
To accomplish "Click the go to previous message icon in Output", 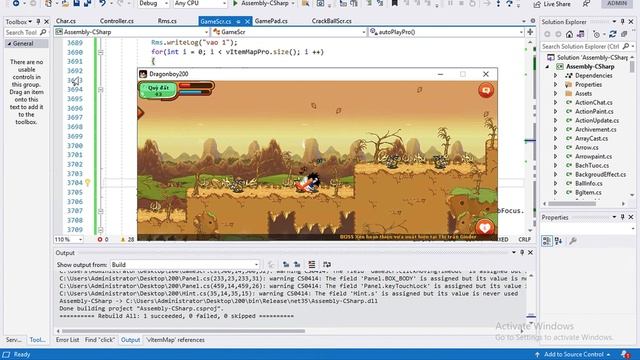I will [x=286, y=264].
